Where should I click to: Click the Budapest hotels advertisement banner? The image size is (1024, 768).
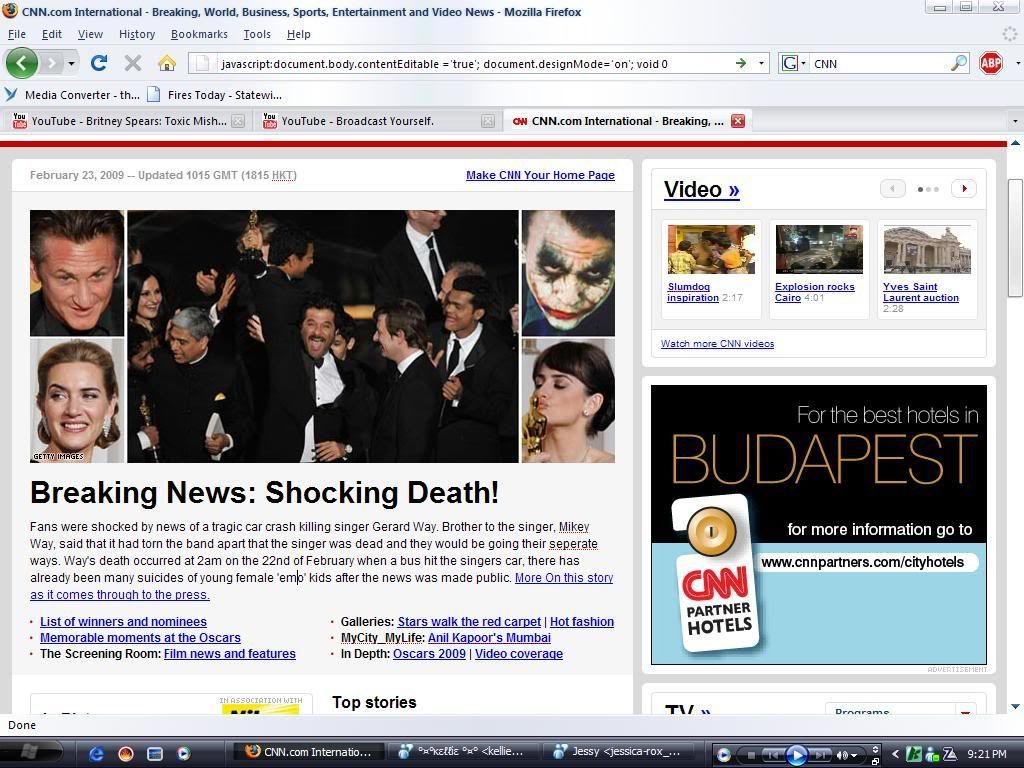[819, 524]
